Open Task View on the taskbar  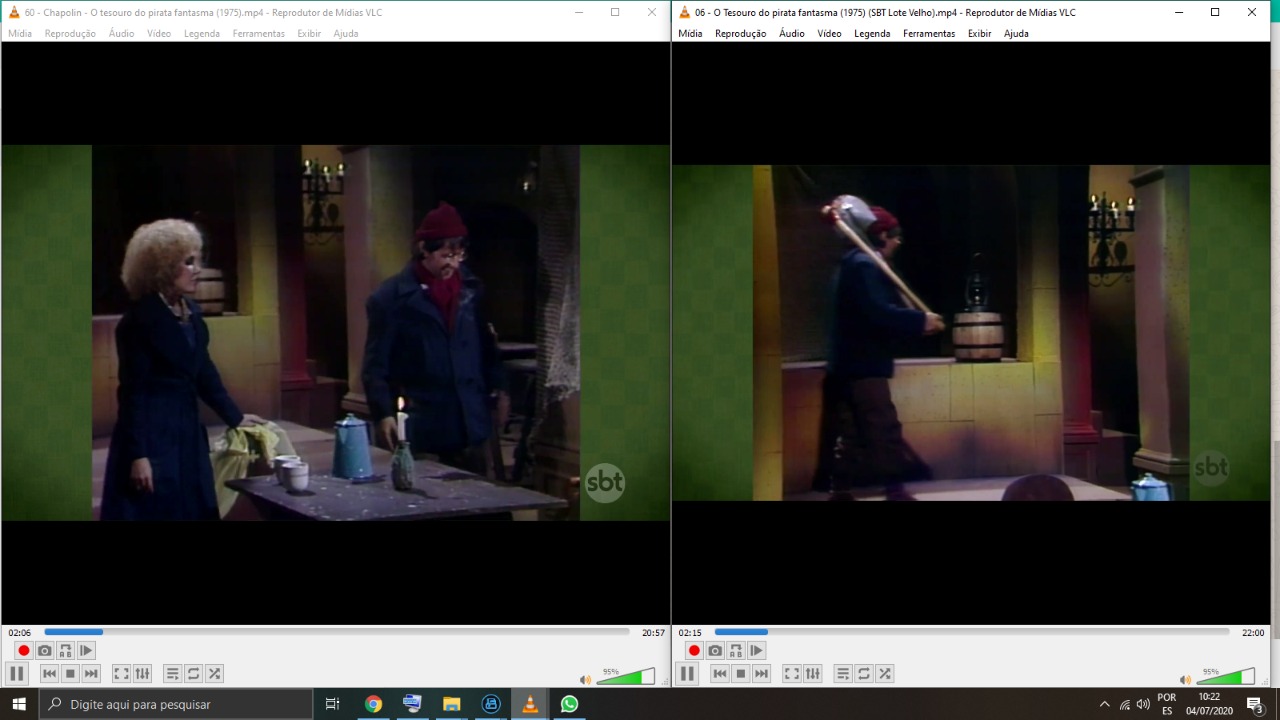click(333, 704)
